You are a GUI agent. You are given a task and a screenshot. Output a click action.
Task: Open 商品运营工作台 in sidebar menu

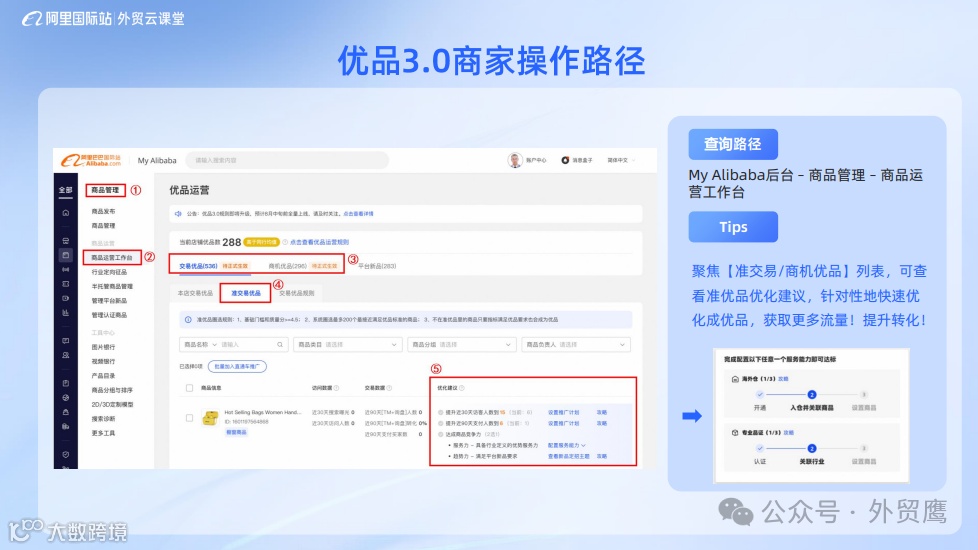tap(112, 257)
